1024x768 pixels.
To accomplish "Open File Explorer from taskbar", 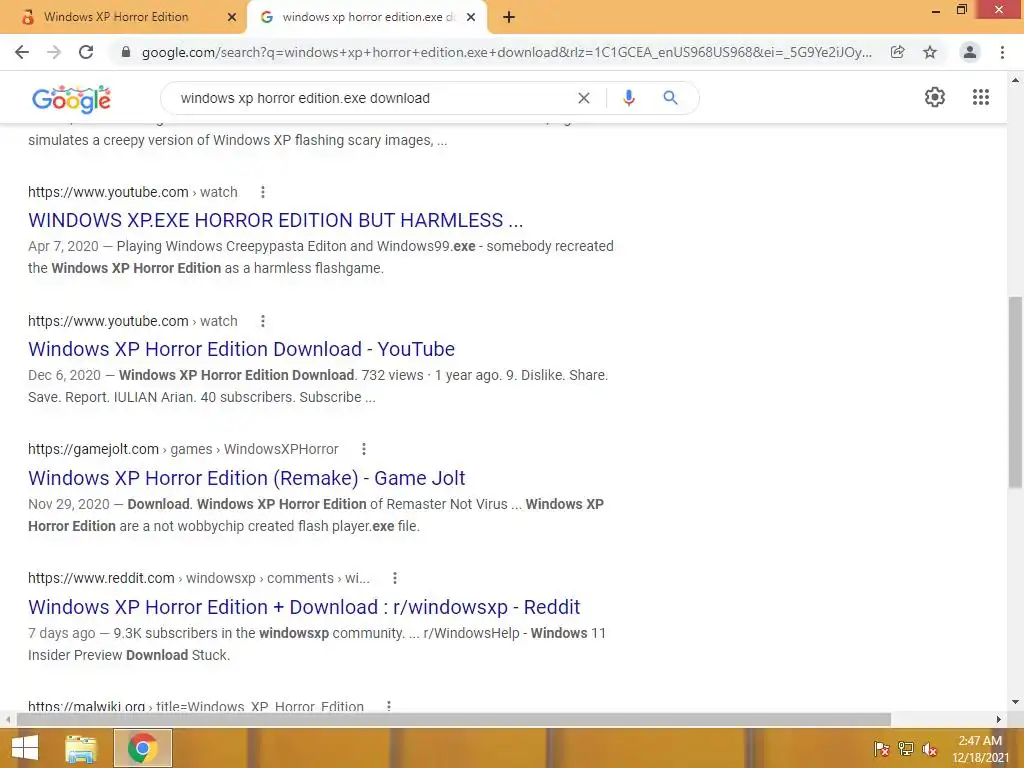I will click(81, 748).
